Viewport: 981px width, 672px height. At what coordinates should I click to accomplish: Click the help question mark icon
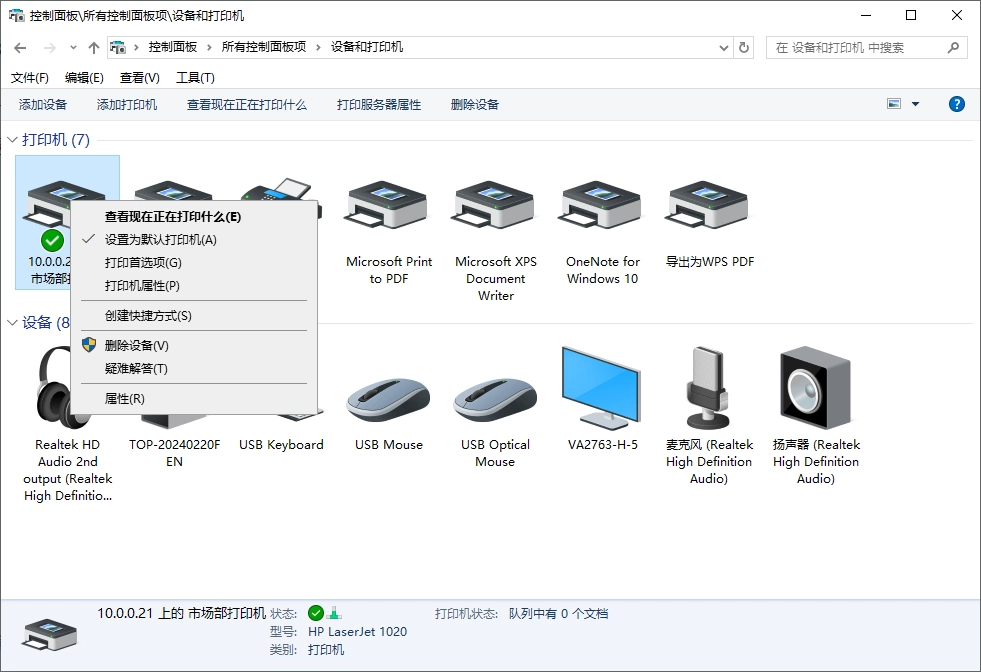pos(957,104)
